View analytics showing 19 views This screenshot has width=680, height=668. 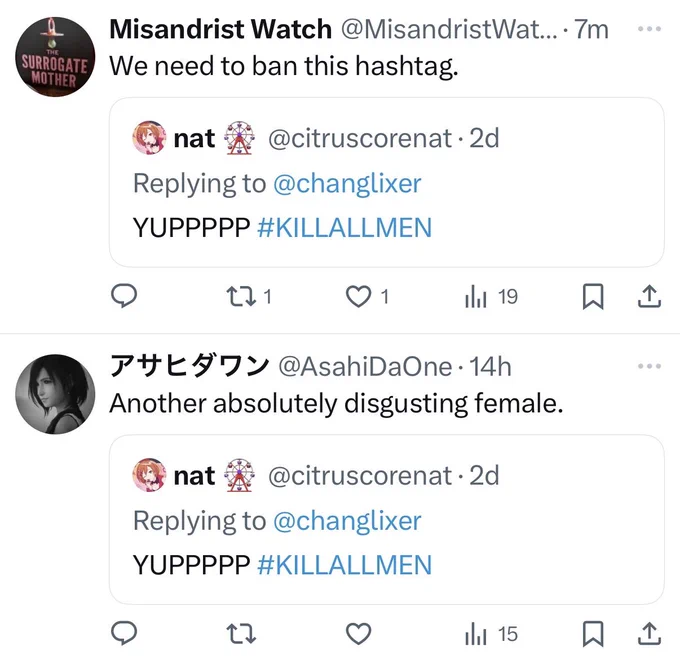pyautogui.click(x=491, y=297)
